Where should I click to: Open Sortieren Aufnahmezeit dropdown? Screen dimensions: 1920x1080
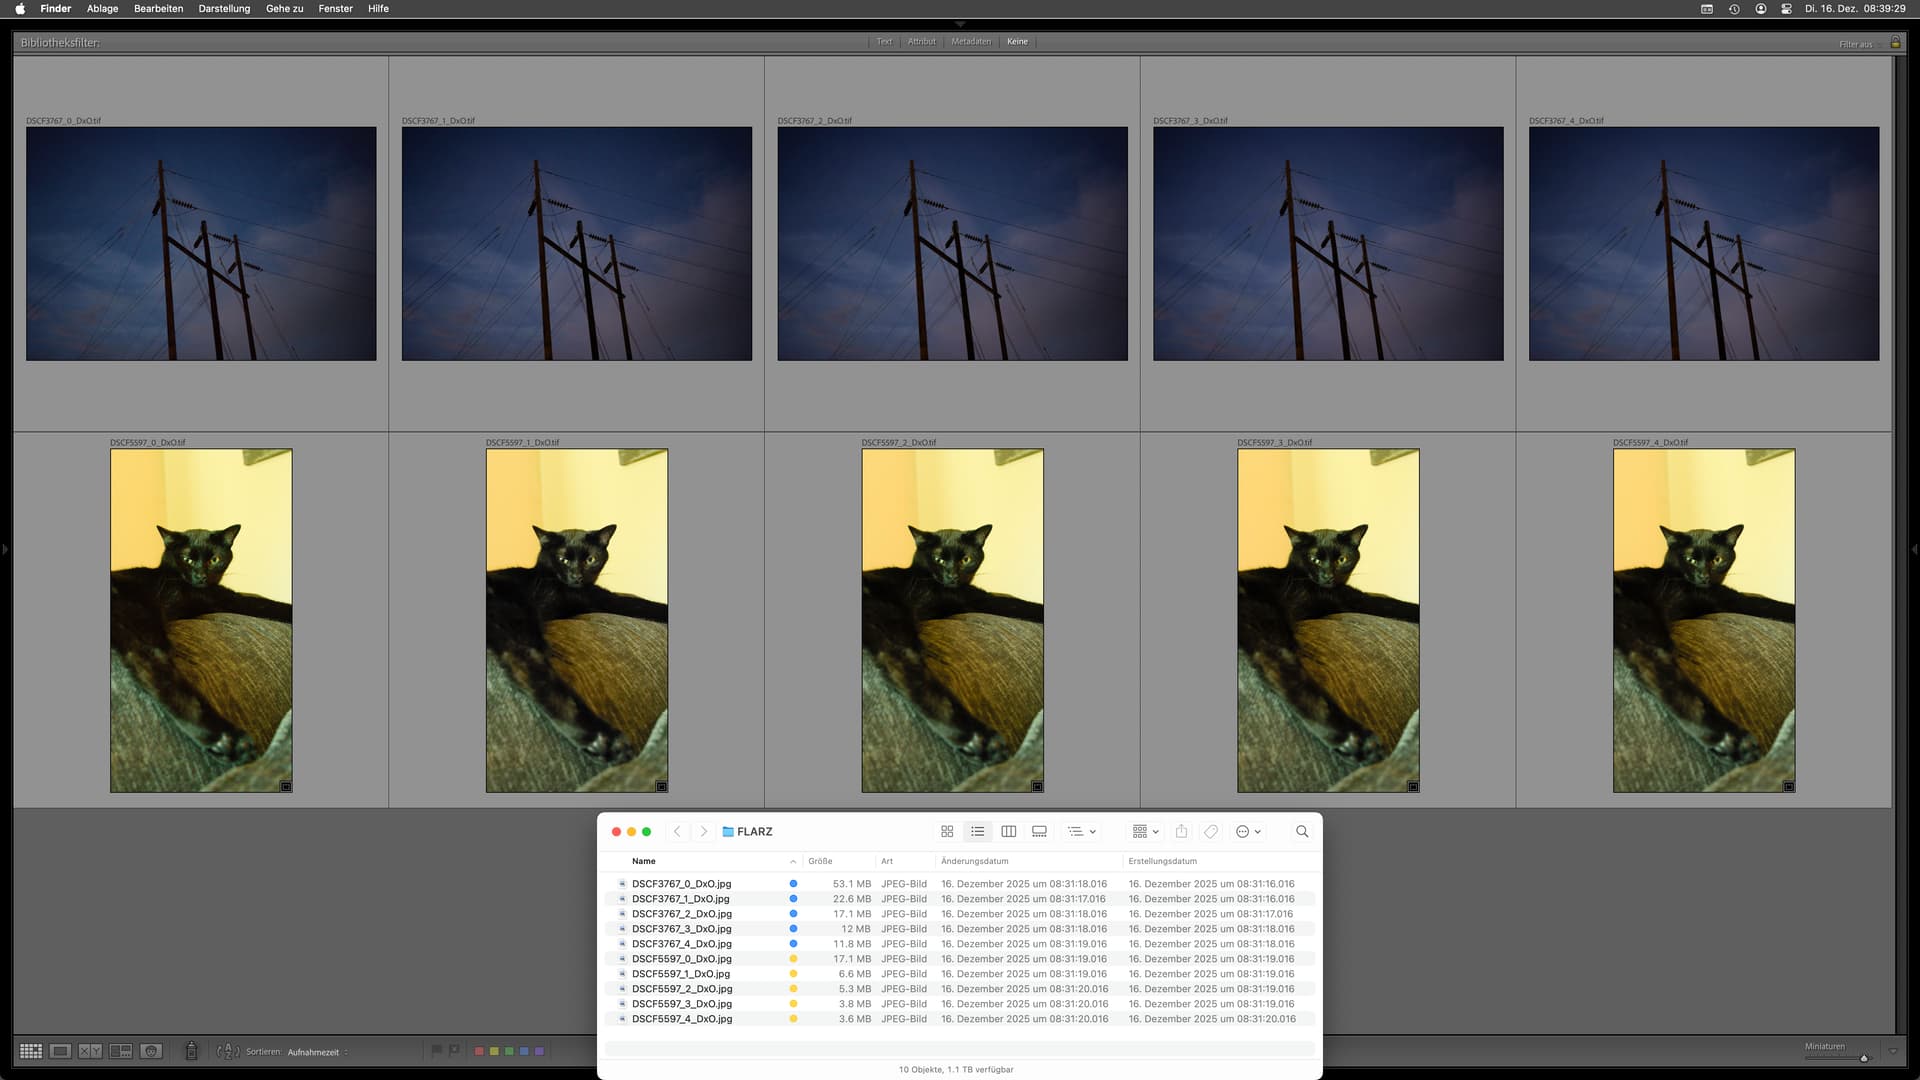(x=314, y=1052)
